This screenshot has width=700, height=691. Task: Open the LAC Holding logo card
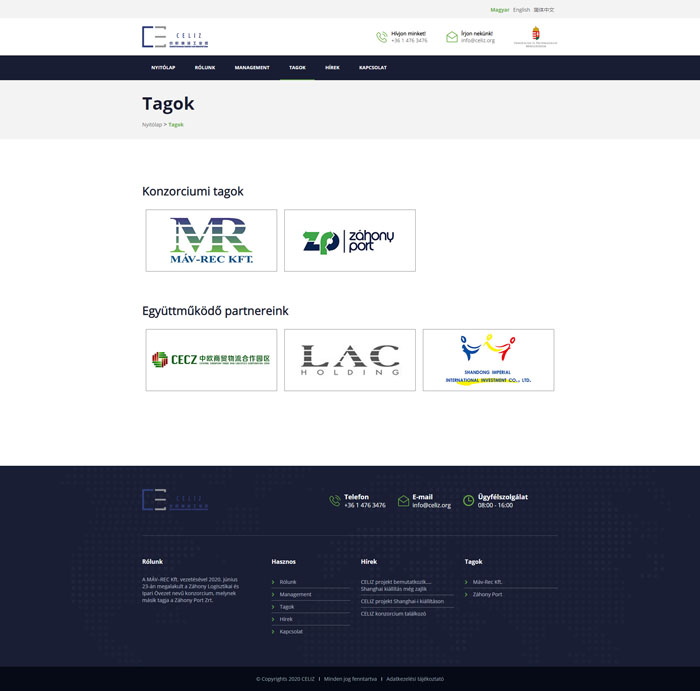tap(350, 360)
